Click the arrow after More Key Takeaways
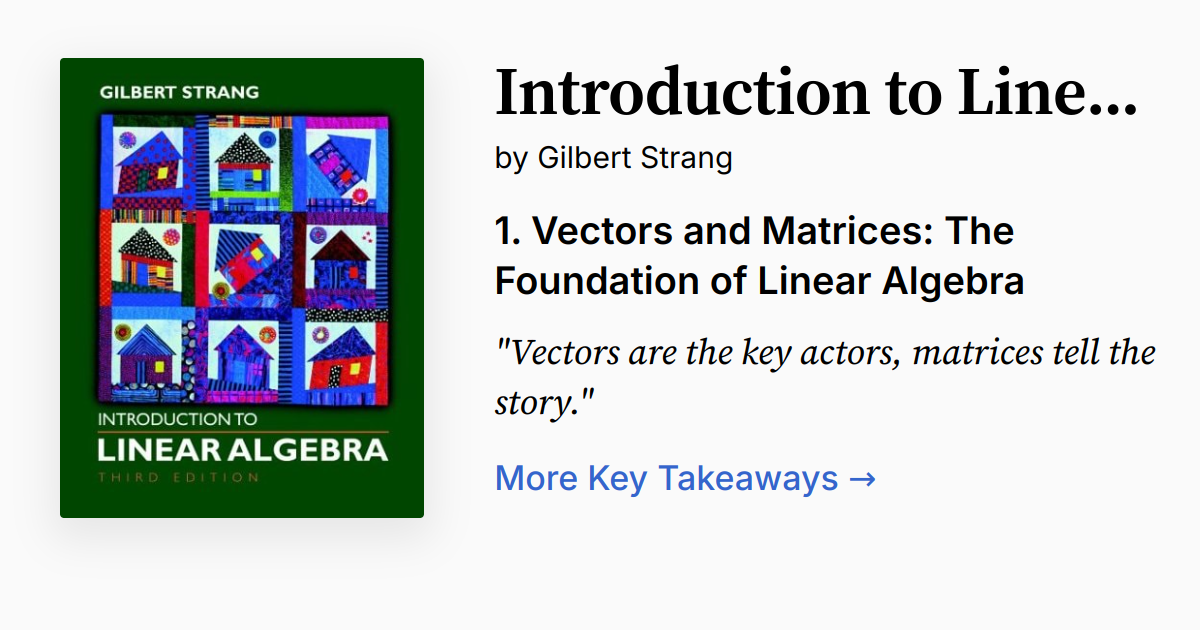Screen dimensions: 1200x630 [x=861, y=478]
